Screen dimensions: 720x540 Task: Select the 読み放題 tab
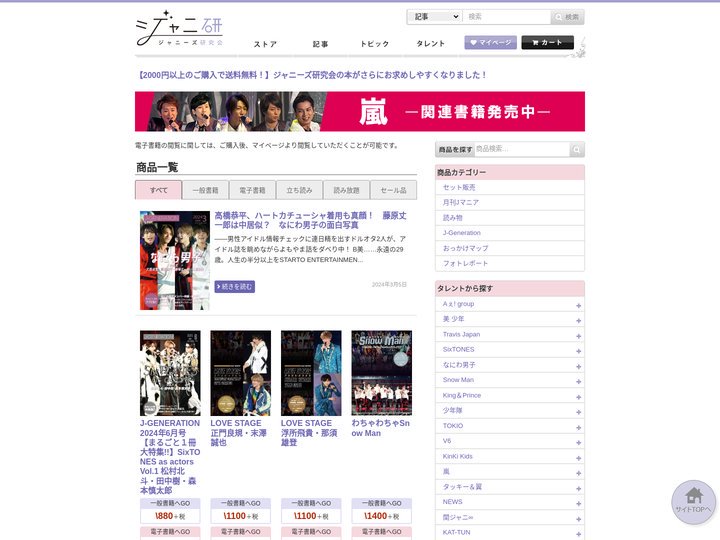(x=346, y=190)
